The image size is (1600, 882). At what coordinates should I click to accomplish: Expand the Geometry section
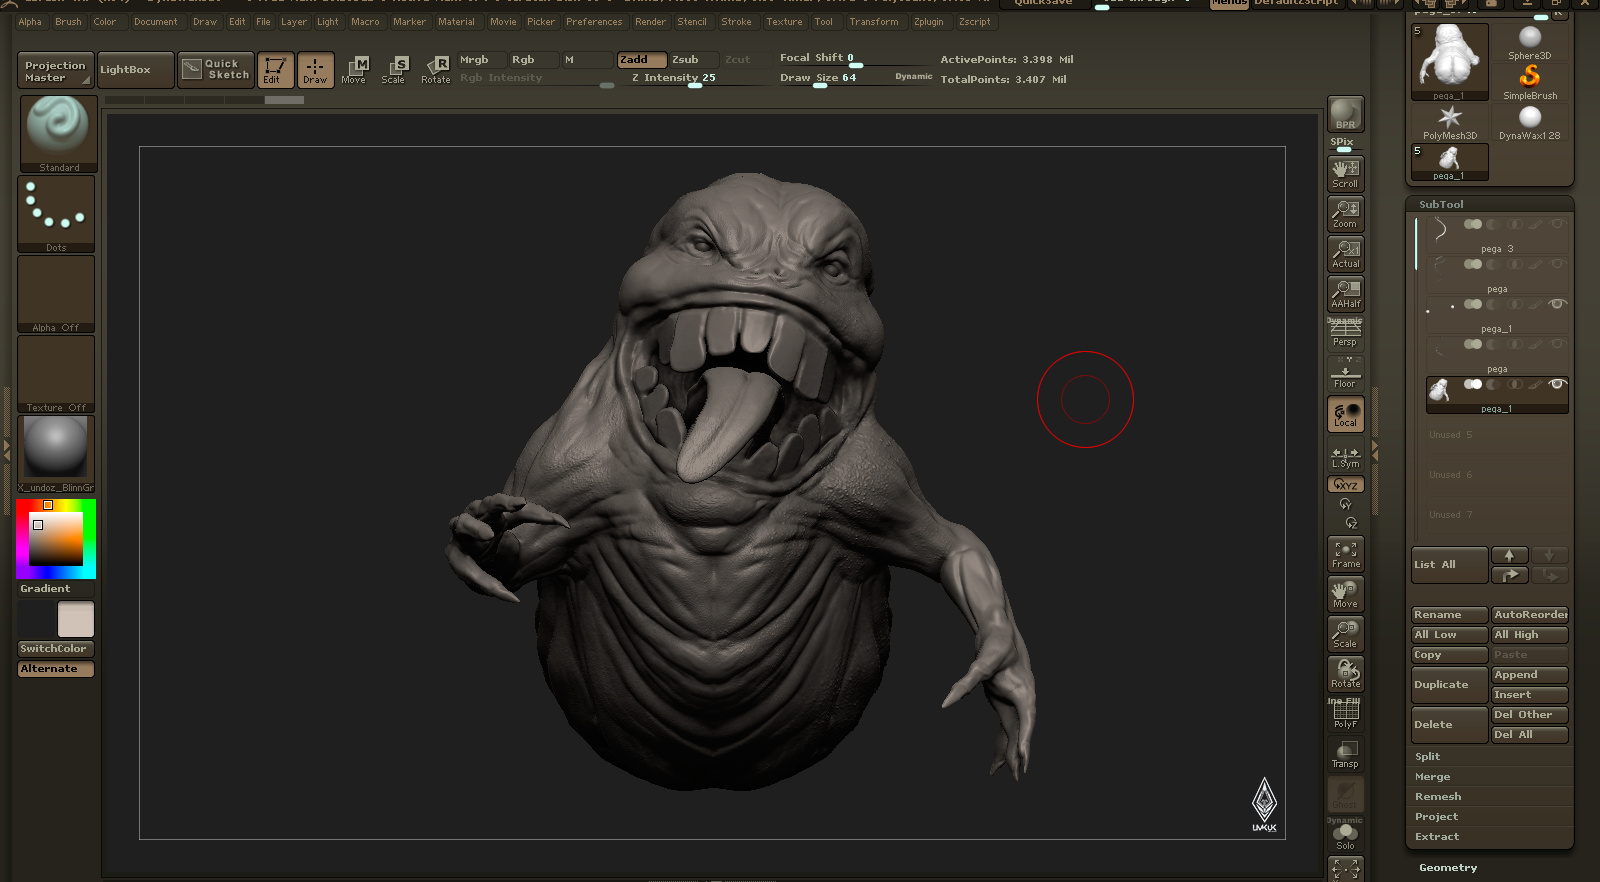[x=1448, y=868]
